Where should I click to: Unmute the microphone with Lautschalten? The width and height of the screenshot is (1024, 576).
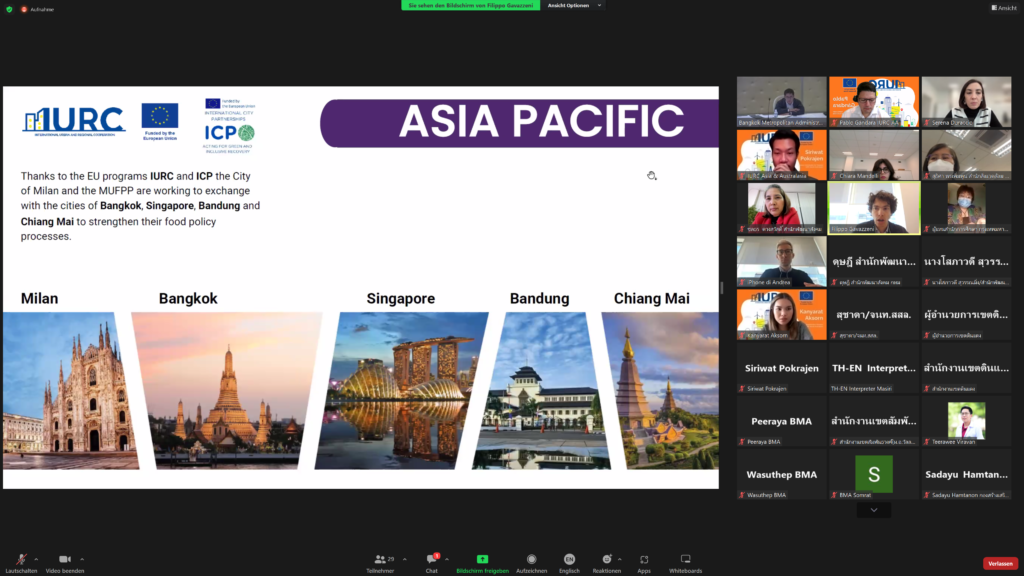(x=20, y=560)
